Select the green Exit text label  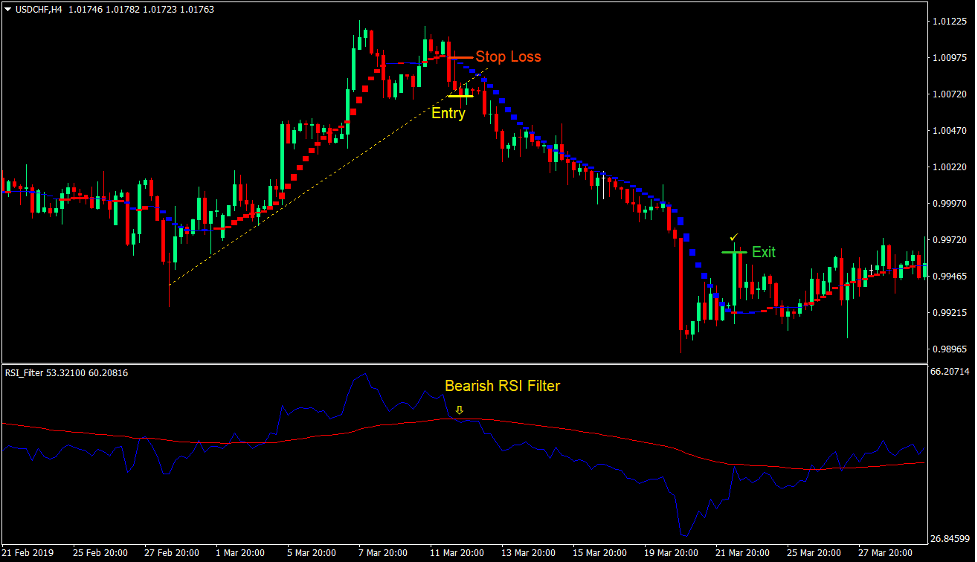tap(764, 252)
